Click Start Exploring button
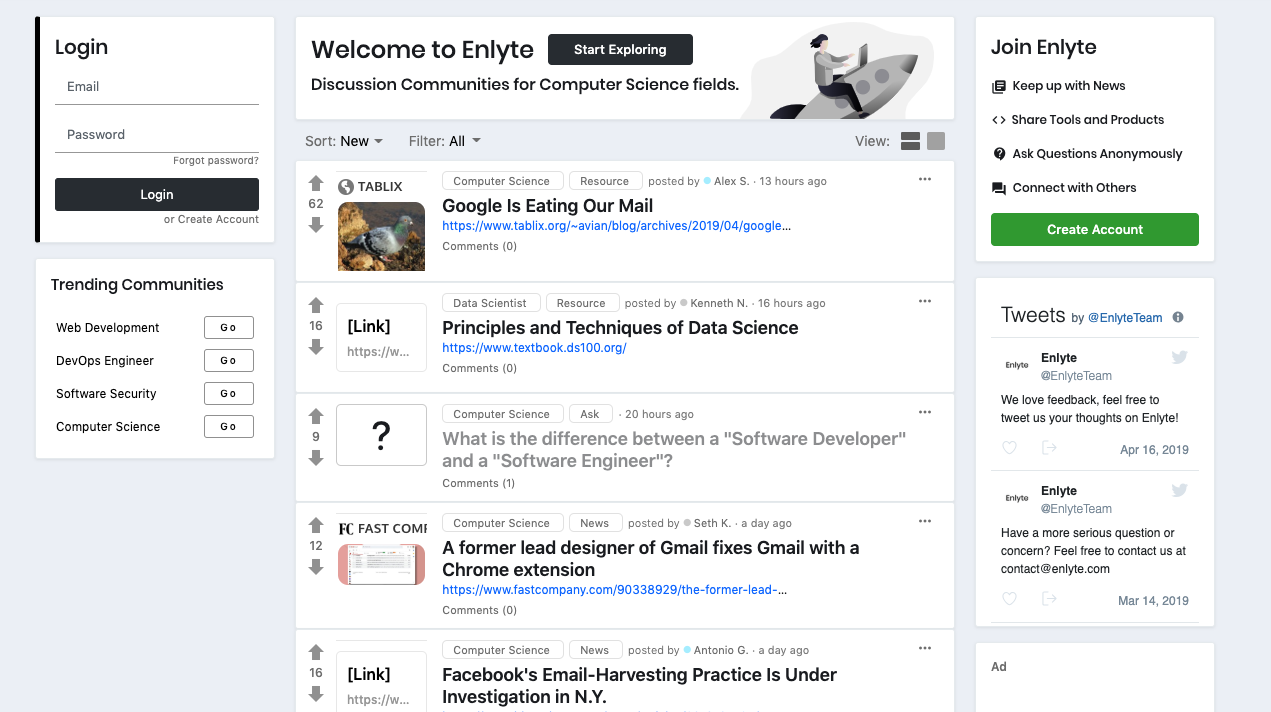This screenshot has height=712, width=1271. [620, 49]
